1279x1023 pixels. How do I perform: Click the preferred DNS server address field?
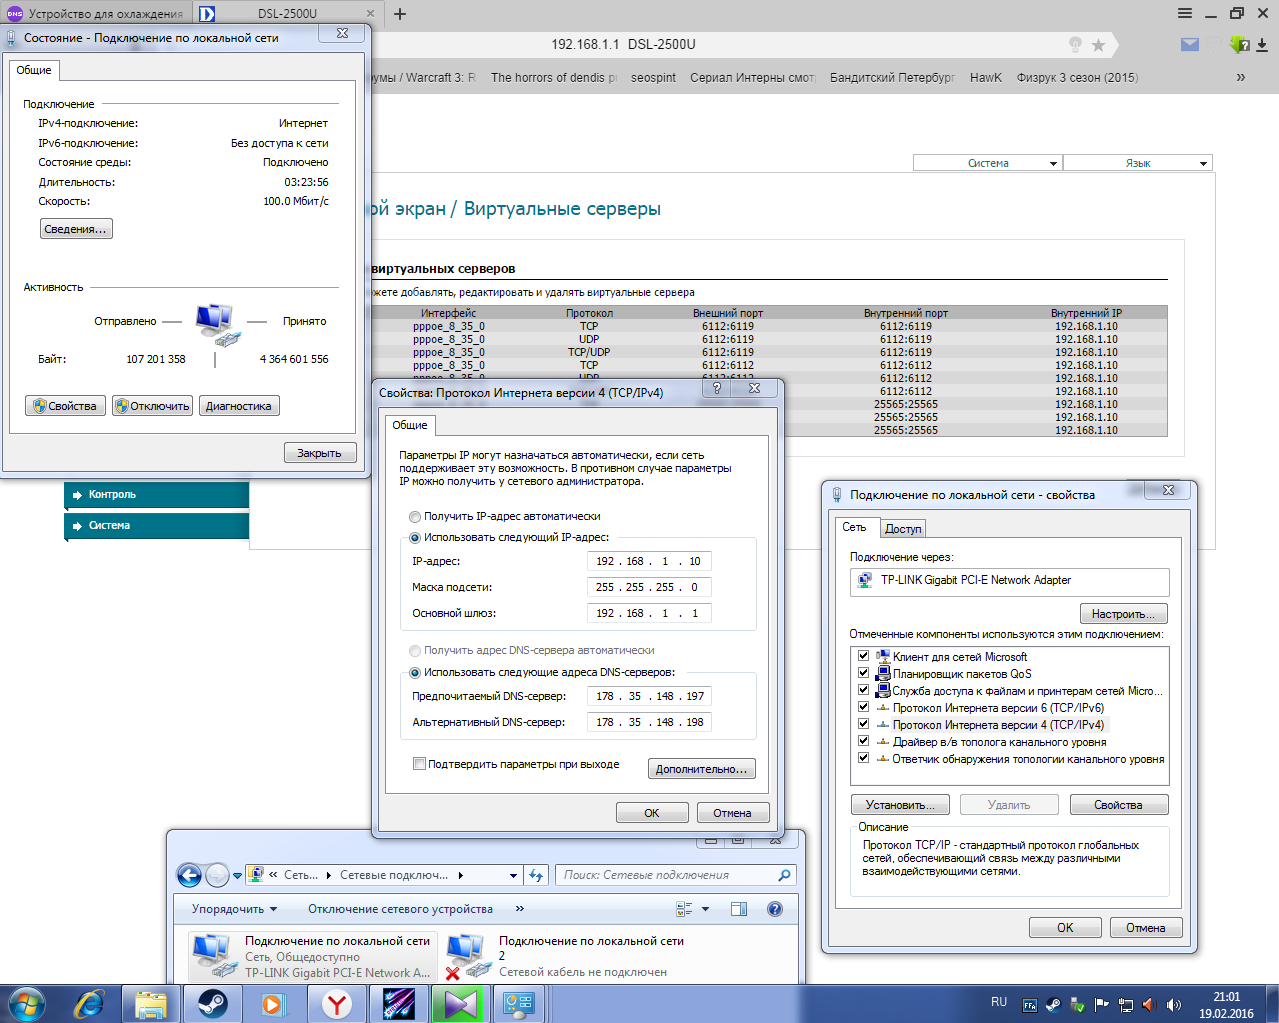pyautogui.click(x=649, y=696)
